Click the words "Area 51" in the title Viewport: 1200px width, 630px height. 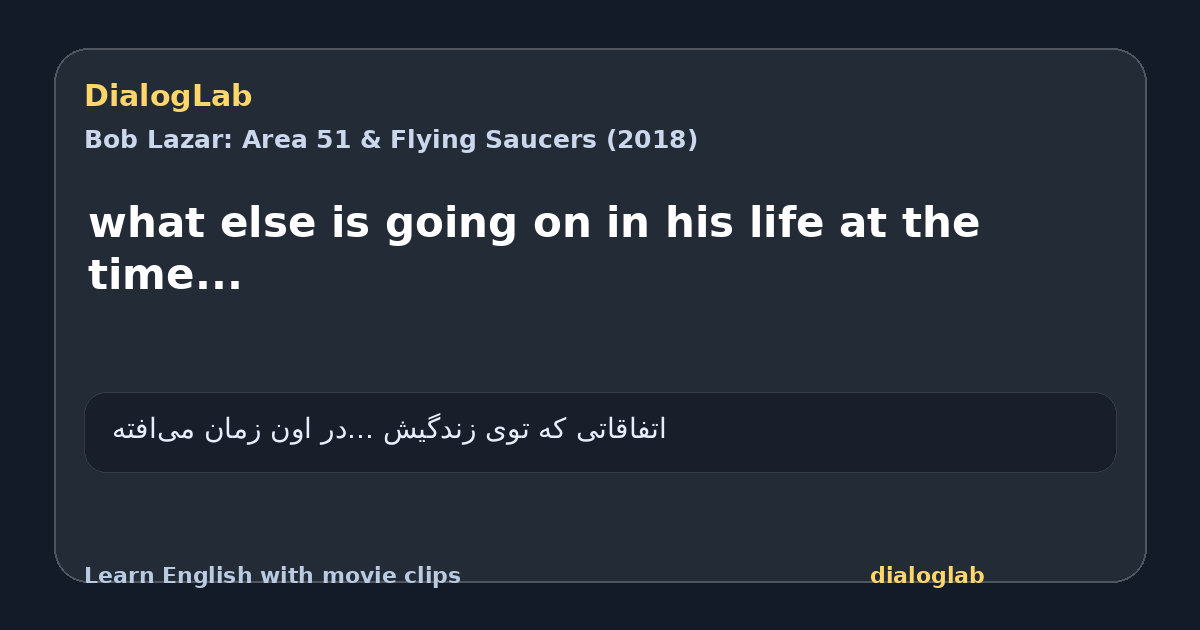pyautogui.click(x=296, y=140)
